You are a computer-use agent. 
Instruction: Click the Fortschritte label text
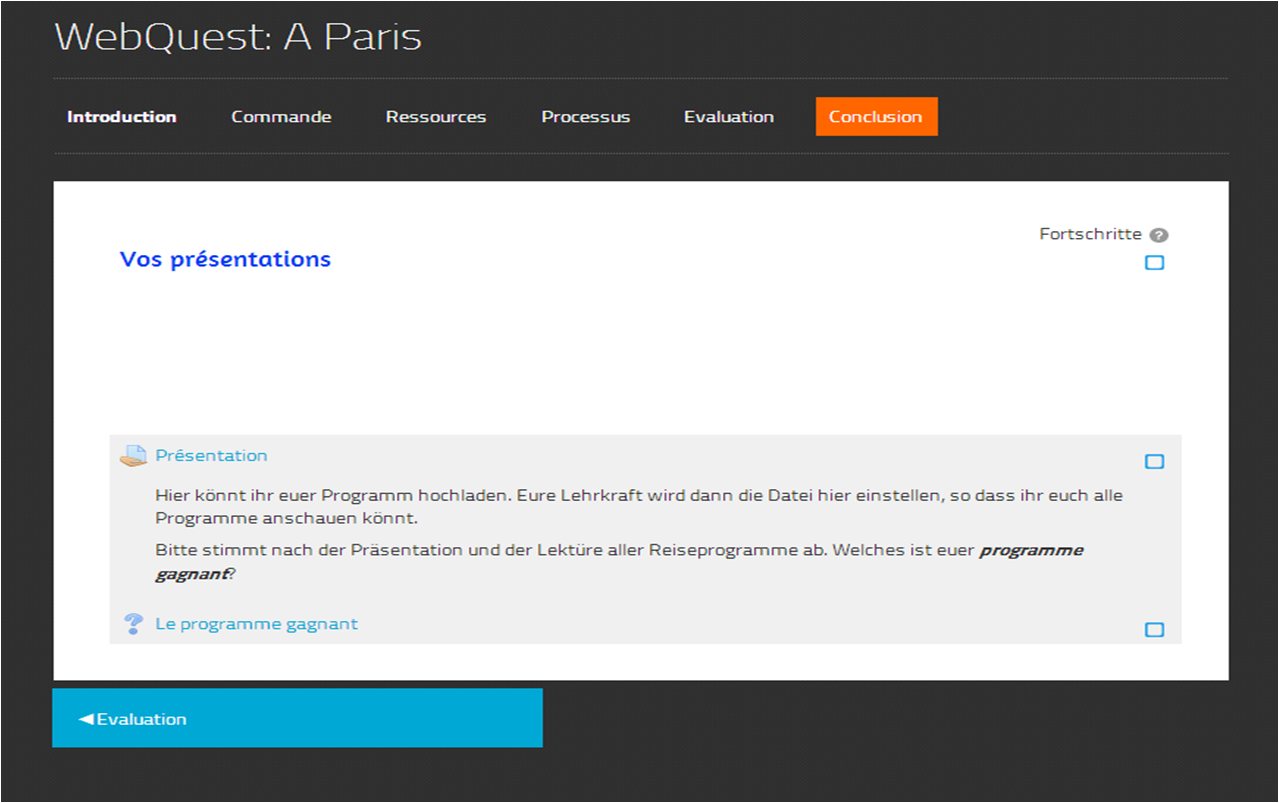point(1090,234)
